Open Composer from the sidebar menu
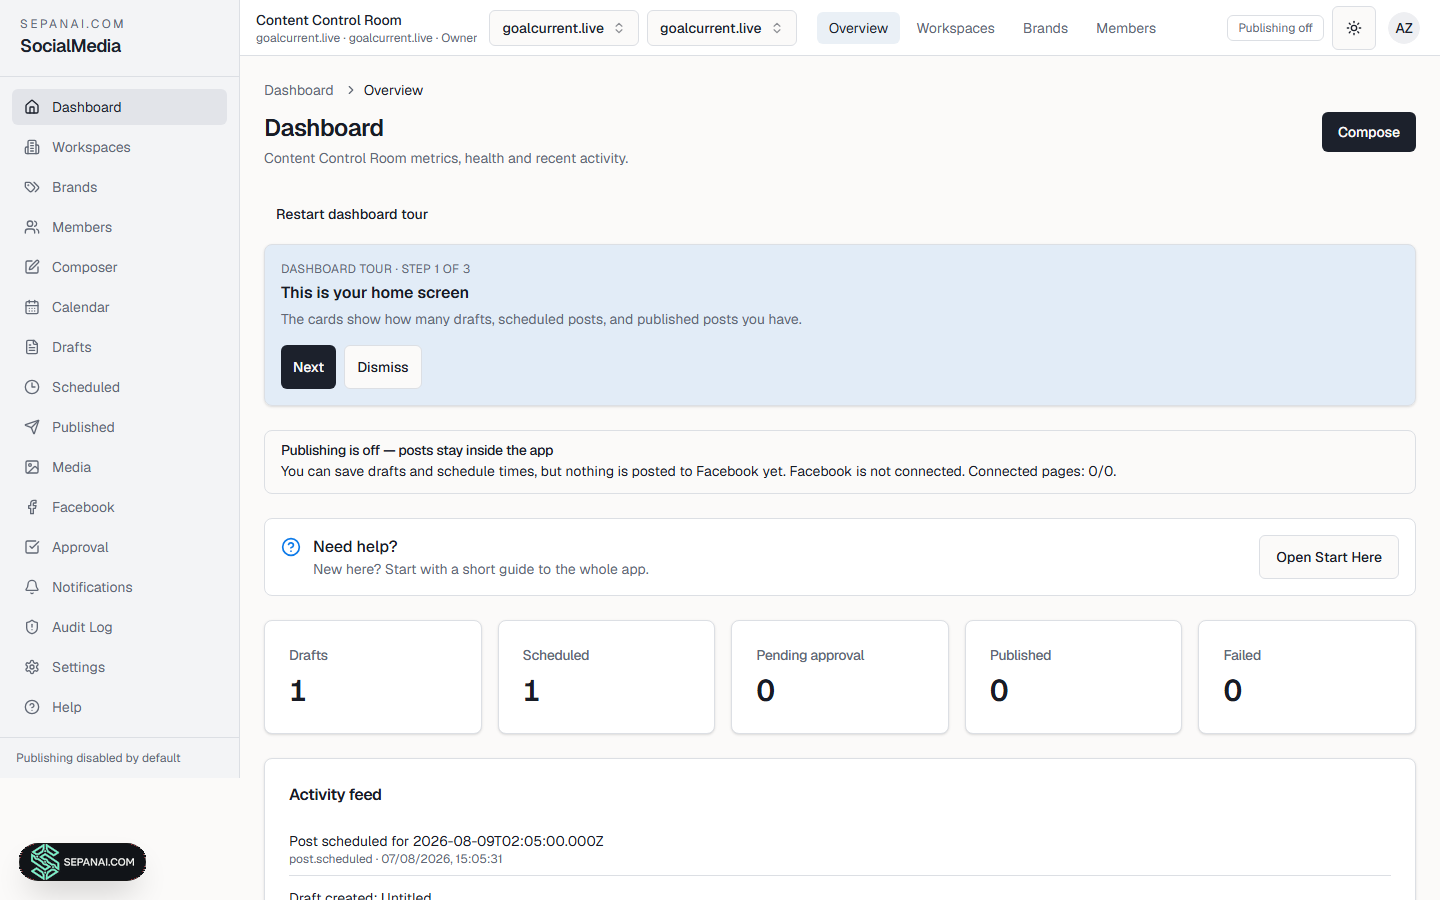This screenshot has height=900, width=1440. [x=119, y=267]
